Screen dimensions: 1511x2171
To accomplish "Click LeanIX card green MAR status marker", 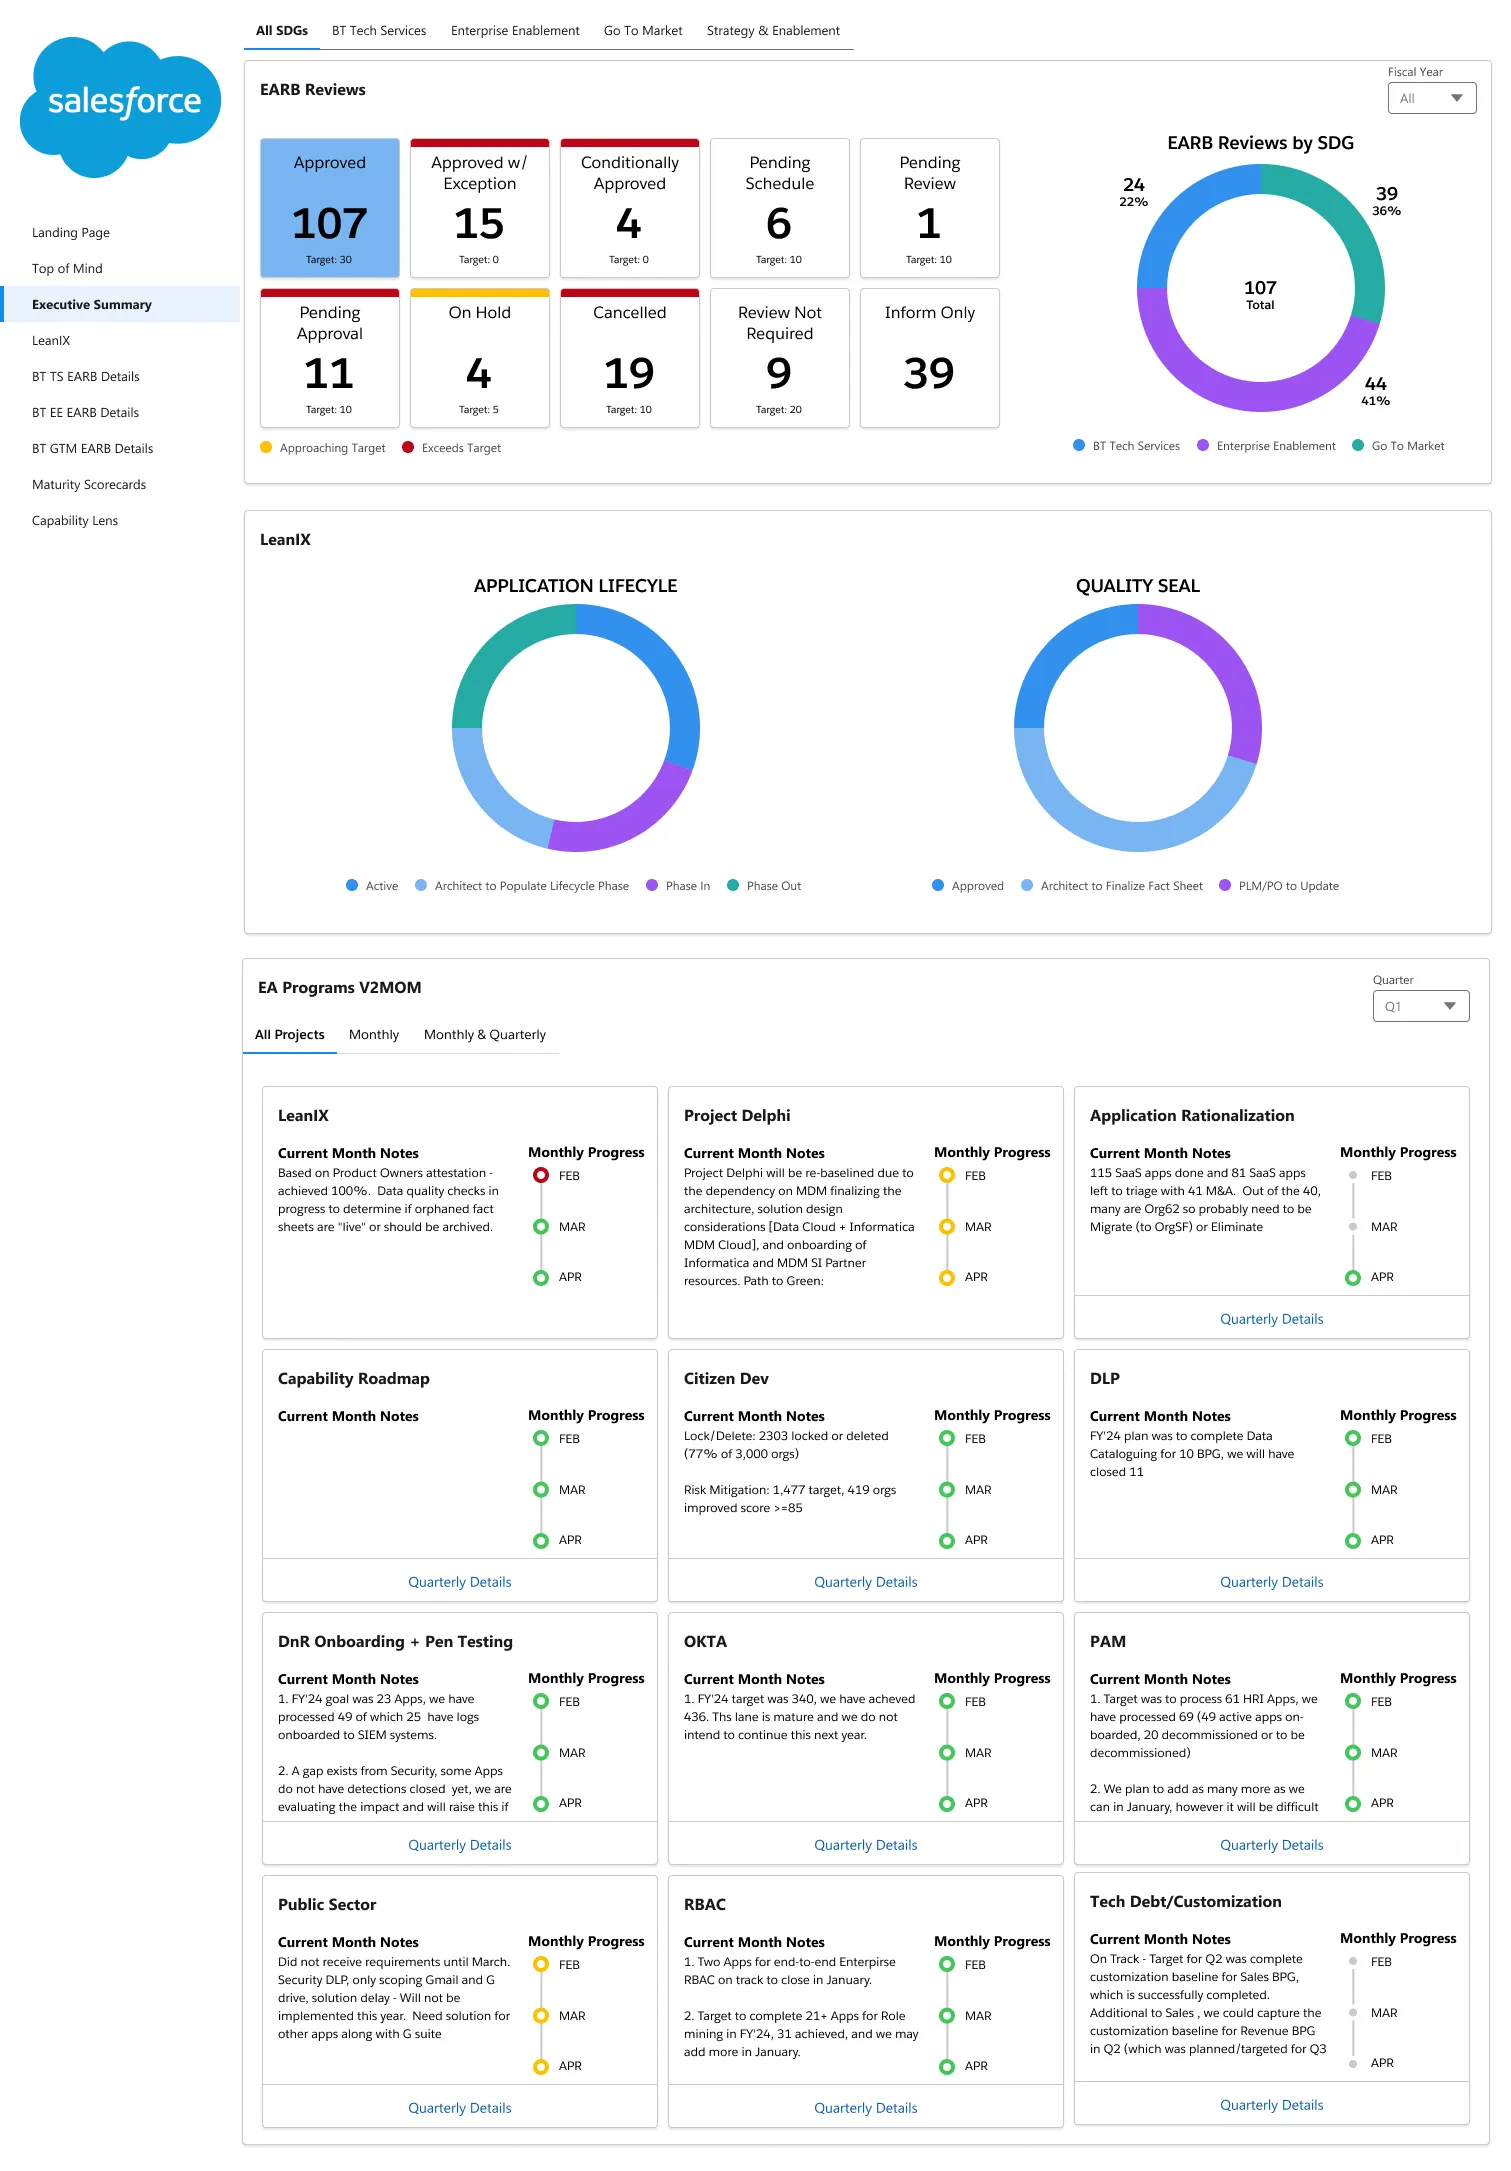I will (541, 1227).
